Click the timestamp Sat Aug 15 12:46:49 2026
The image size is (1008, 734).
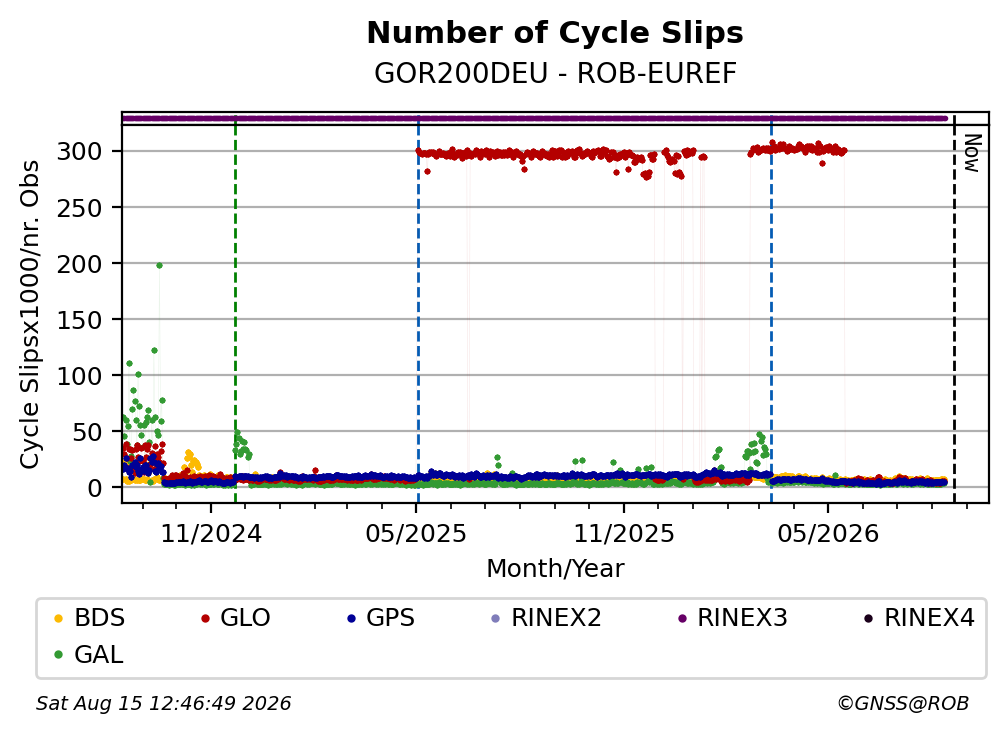click(163, 703)
